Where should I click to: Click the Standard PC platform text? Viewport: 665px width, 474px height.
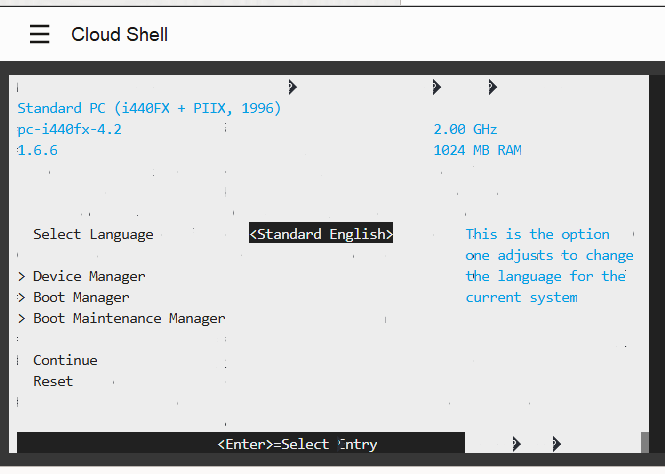point(149,108)
